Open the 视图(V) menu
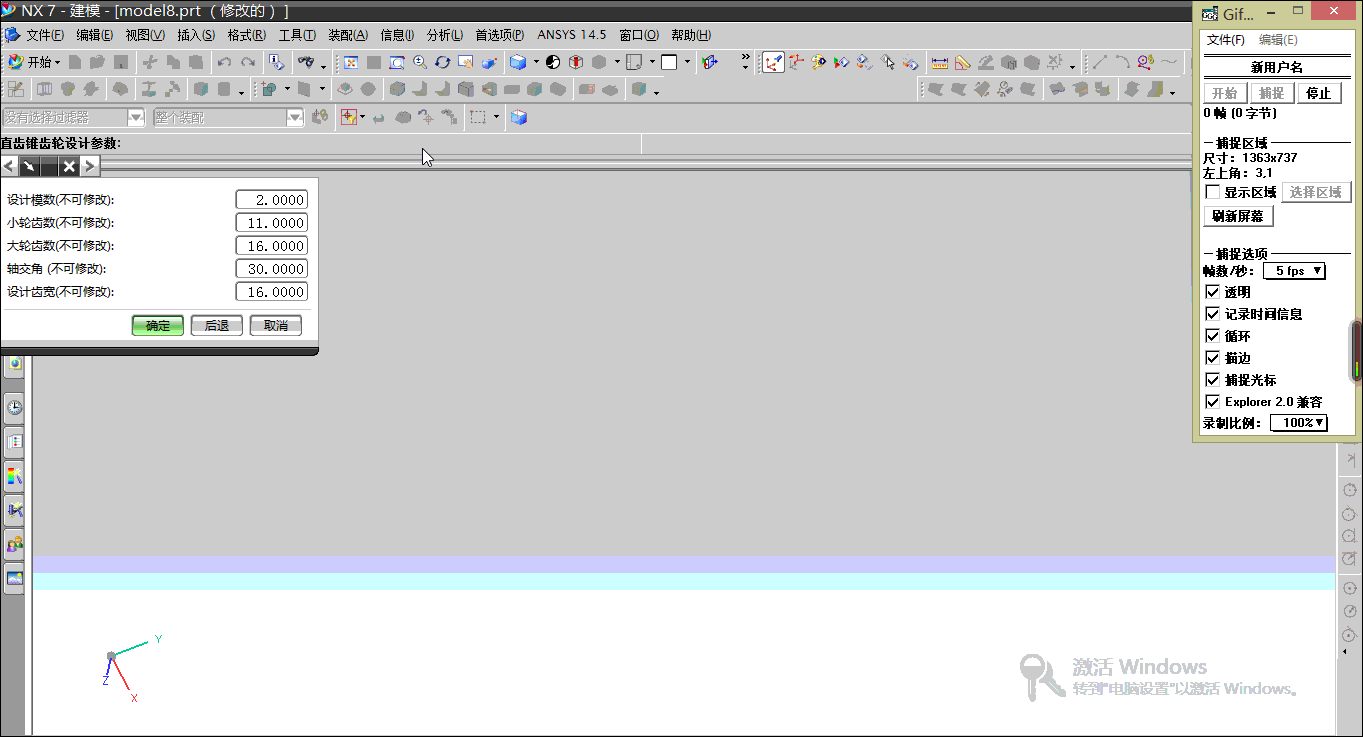The width and height of the screenshot is (1363, 737). [145, 35]
